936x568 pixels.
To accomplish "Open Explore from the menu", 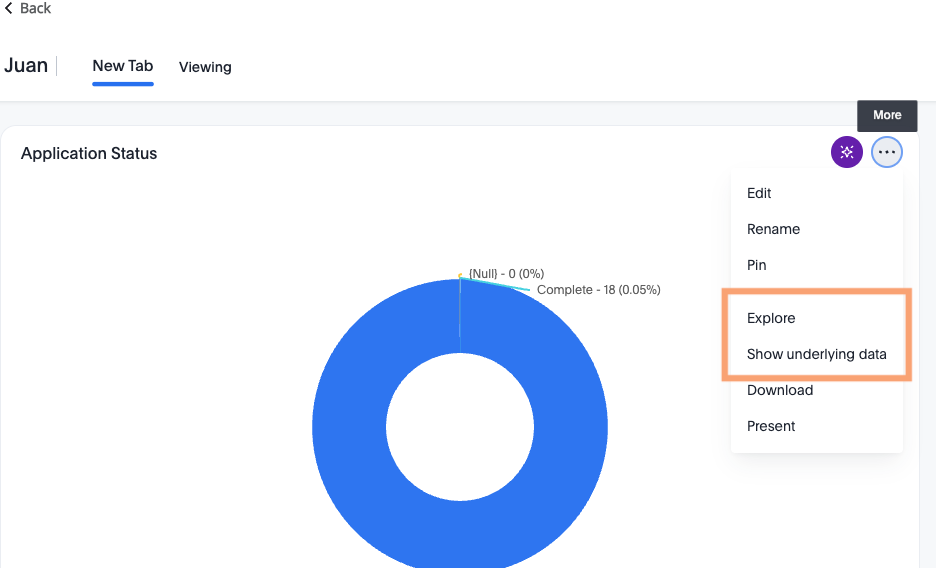I will (x=771, y=318).
